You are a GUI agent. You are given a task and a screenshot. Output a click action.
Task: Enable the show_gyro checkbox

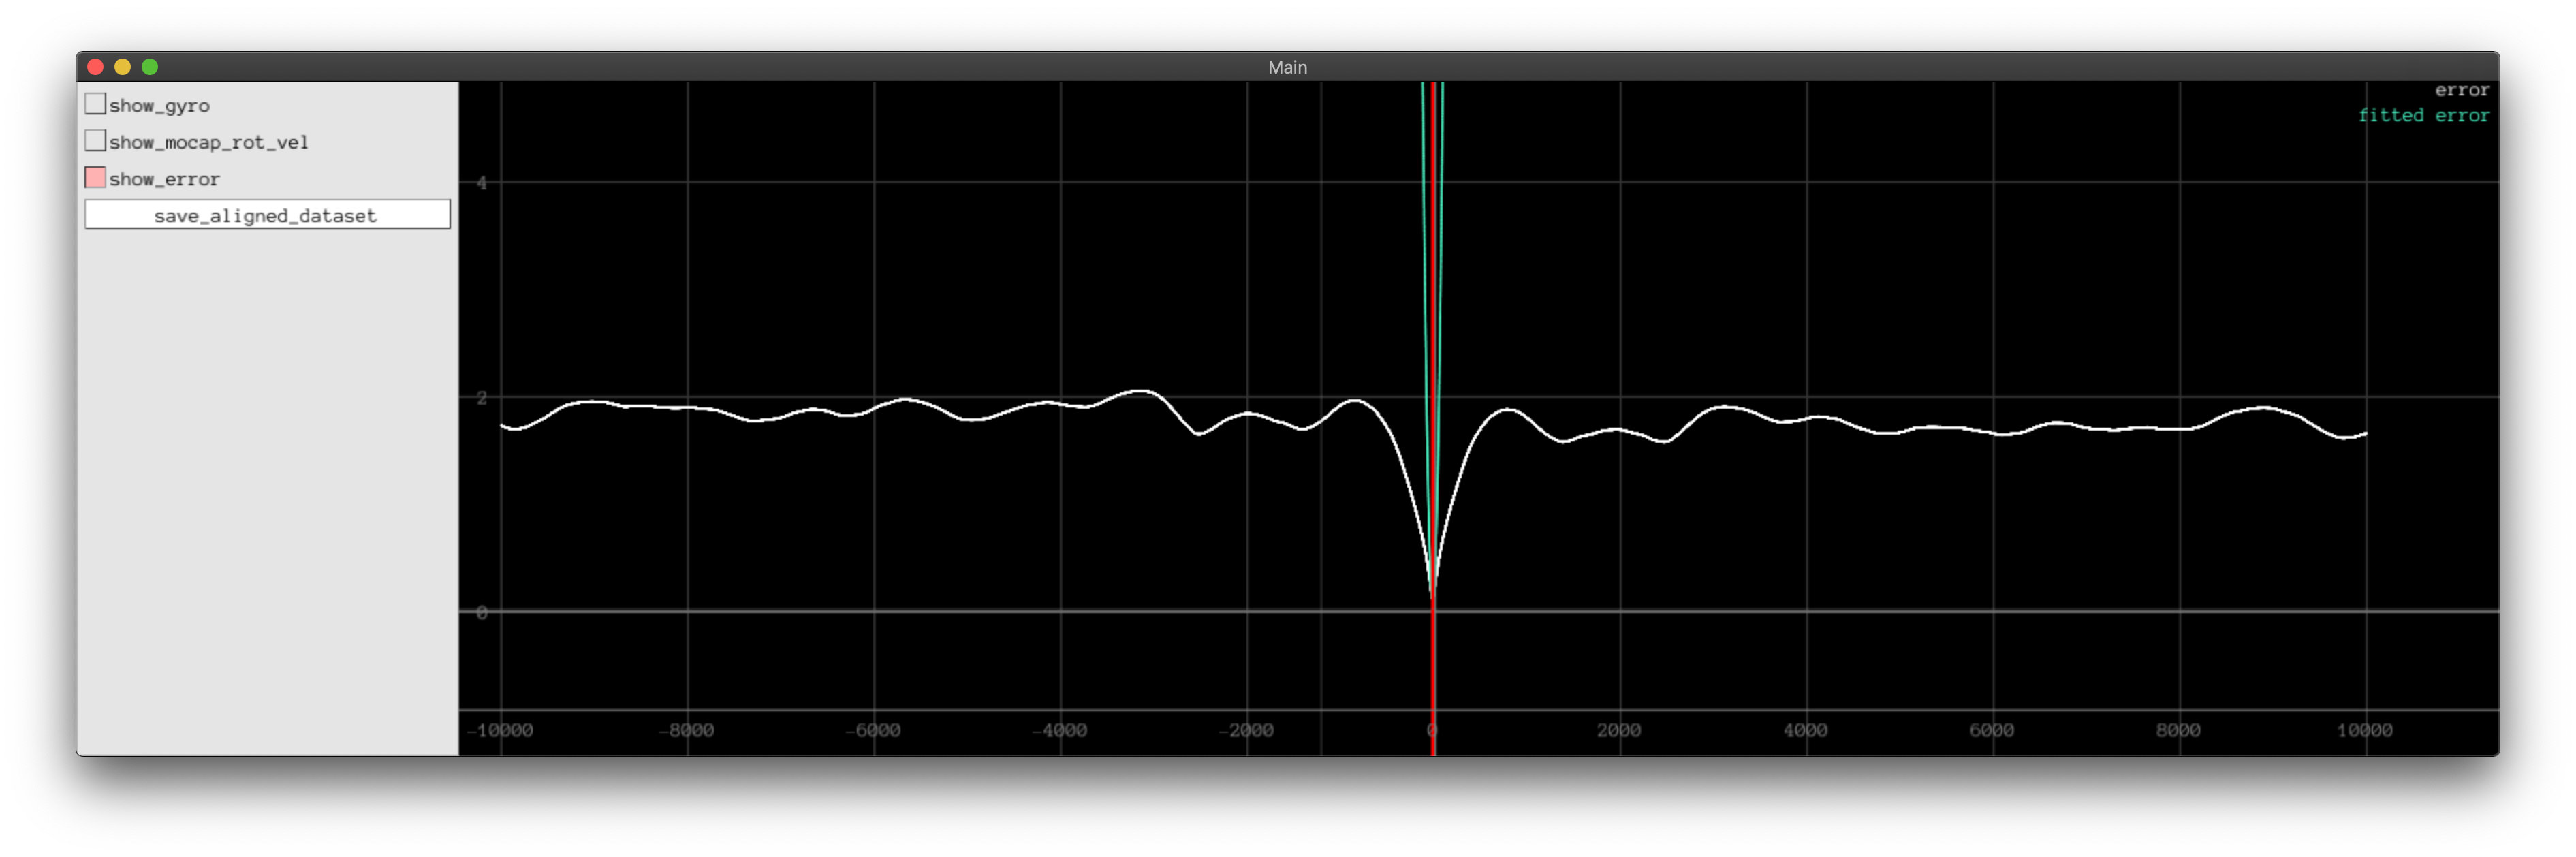[96, 103]
